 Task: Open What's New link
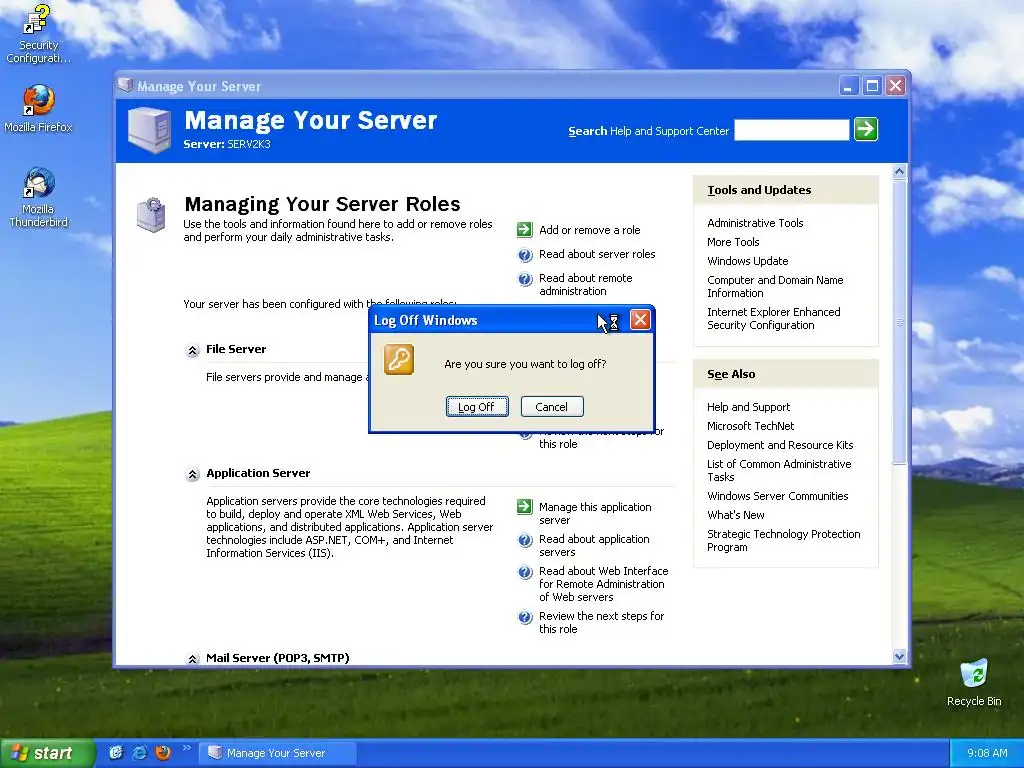pyautogui.click(x=735, y=515)
